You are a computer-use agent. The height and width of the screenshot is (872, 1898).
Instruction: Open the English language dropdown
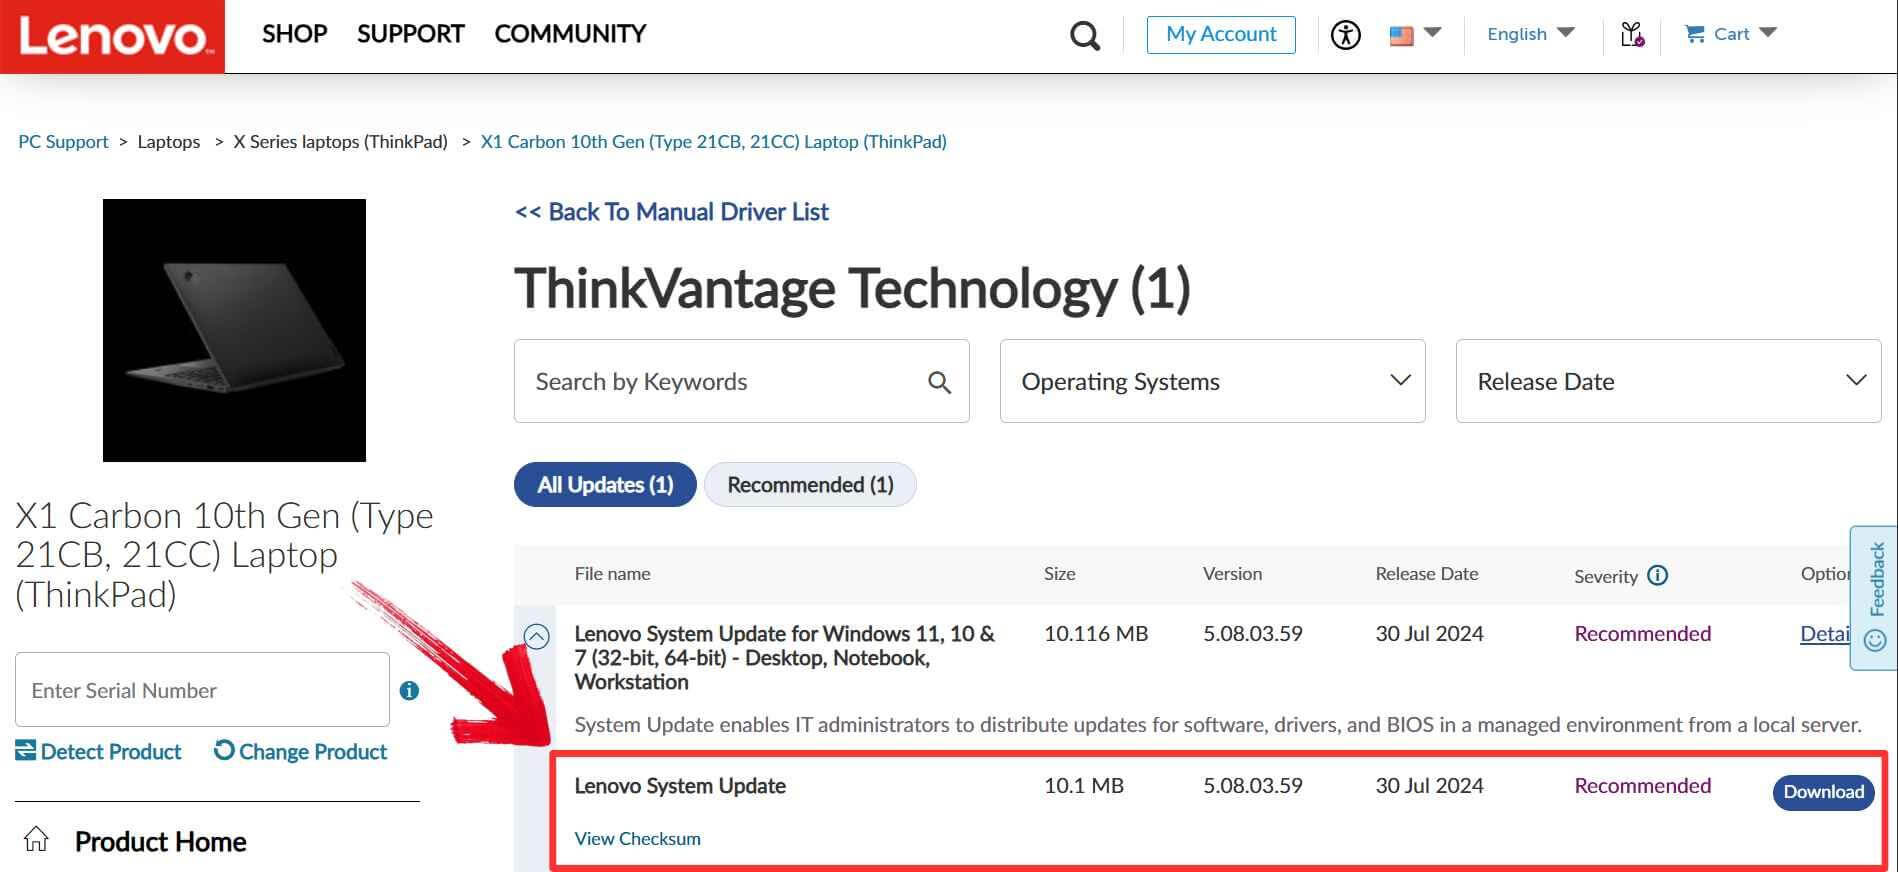(1530, 34)
